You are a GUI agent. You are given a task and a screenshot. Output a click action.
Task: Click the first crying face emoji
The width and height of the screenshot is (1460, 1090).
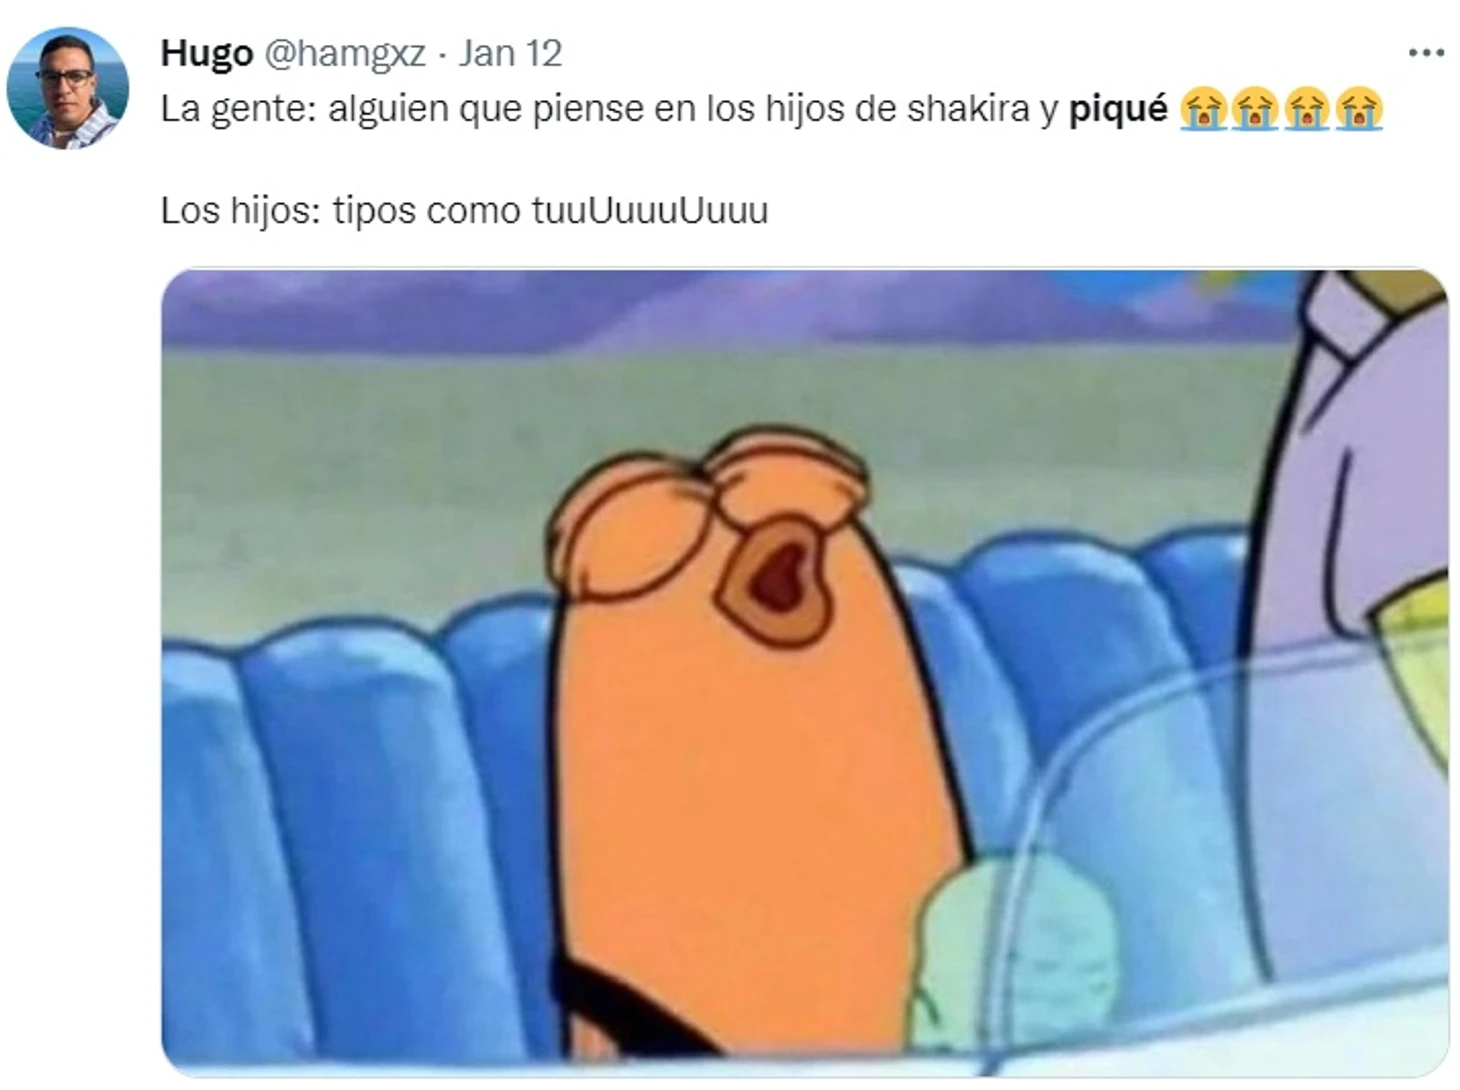pyautogui.click(x=1203, y=109)
